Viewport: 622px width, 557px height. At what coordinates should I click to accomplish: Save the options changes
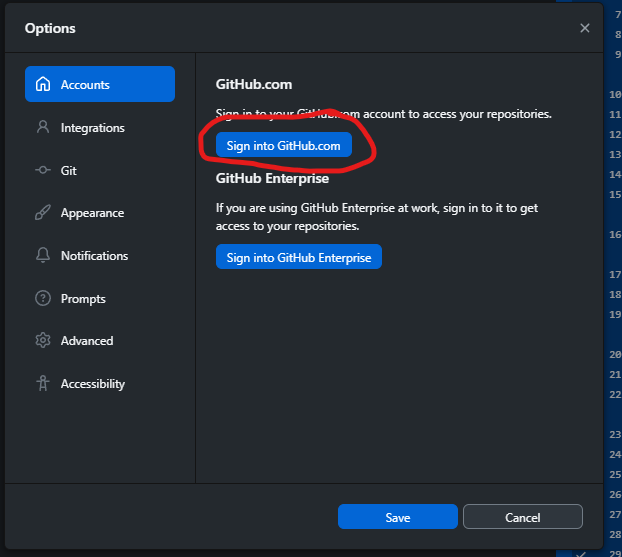coord(398,517)
